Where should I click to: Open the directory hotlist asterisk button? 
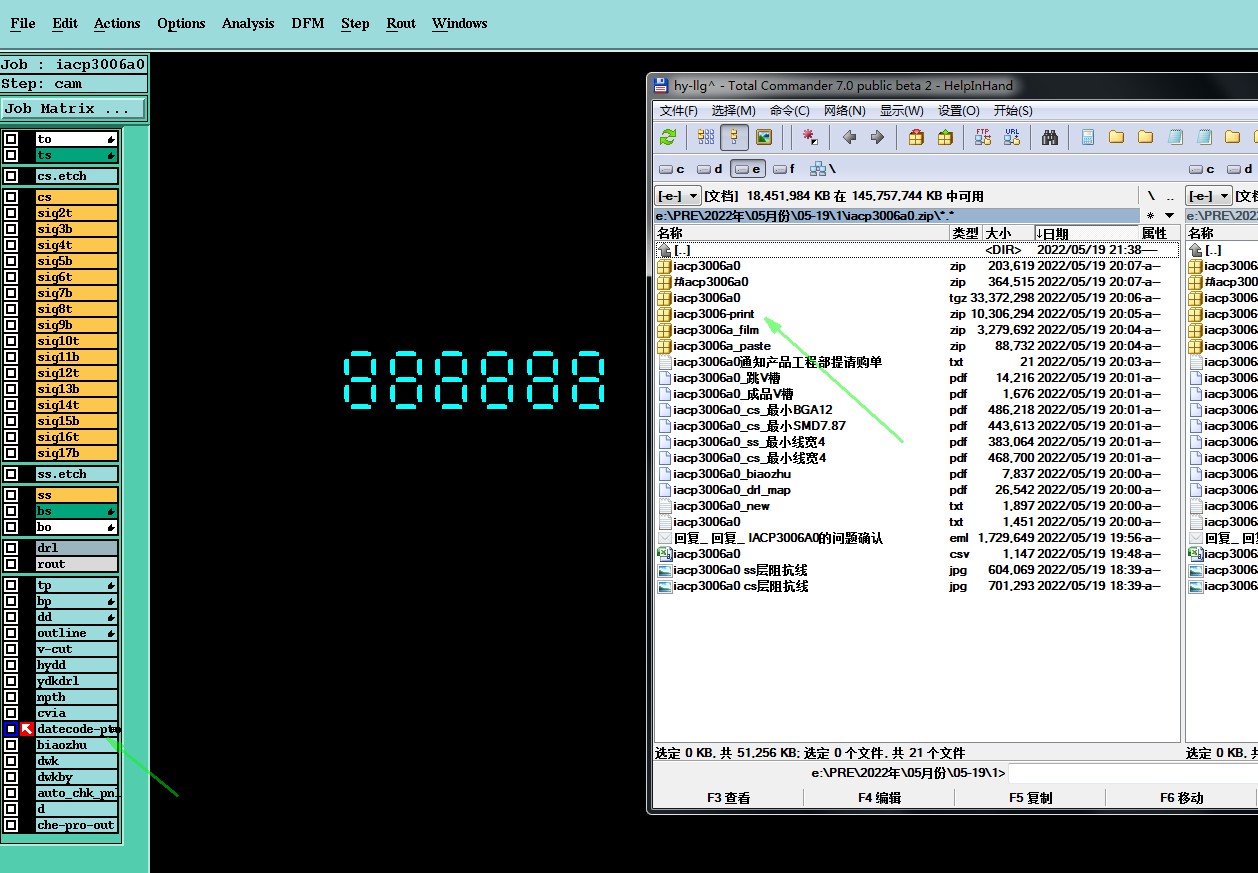[x=1151, y=215]
